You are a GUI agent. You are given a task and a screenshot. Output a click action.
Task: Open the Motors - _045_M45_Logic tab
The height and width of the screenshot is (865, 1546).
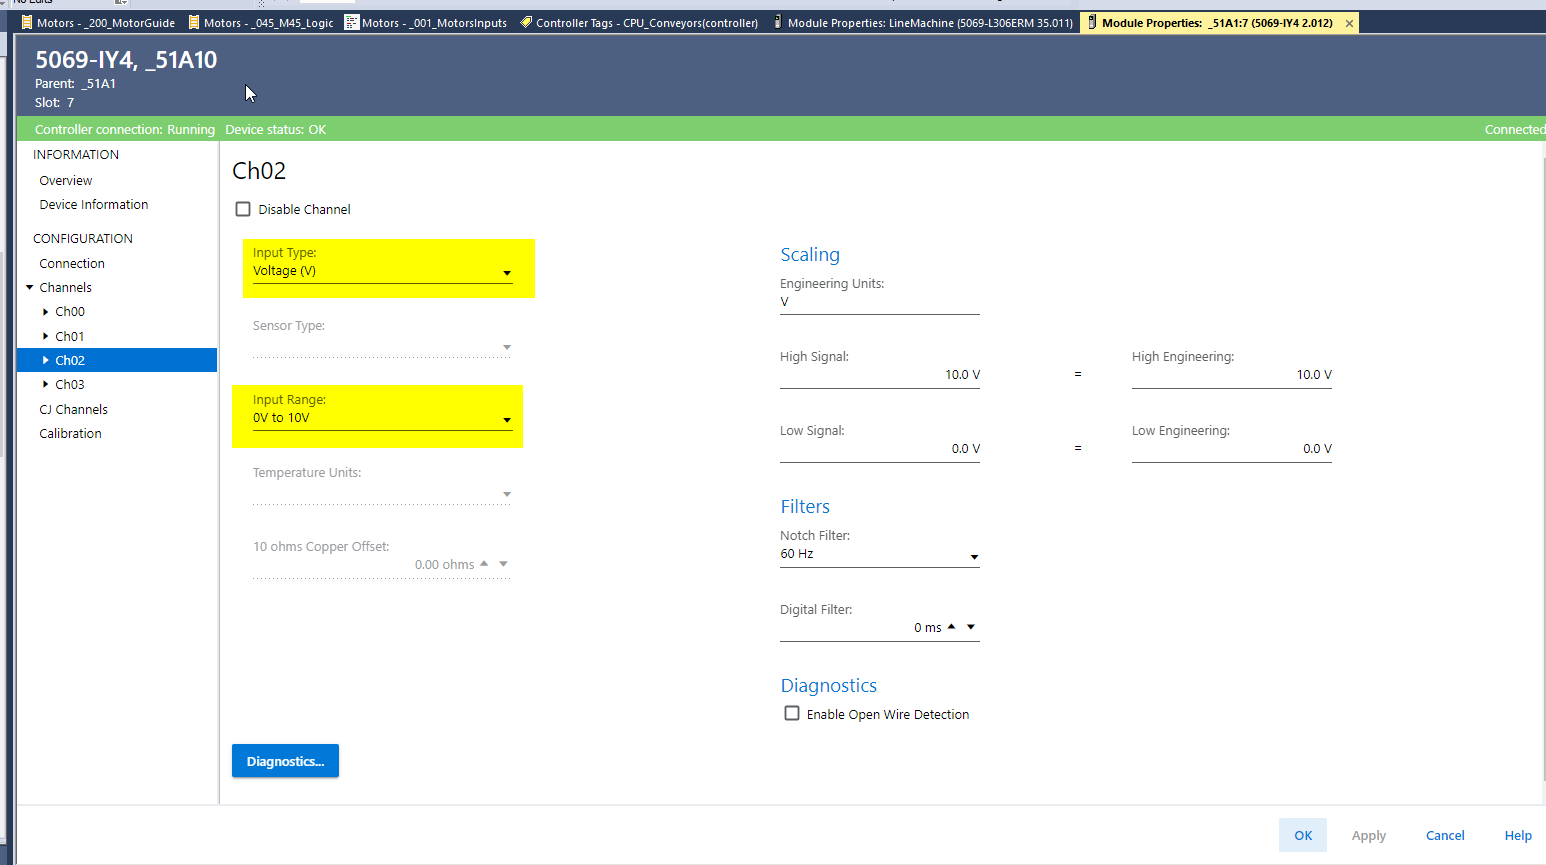(261, 23)
